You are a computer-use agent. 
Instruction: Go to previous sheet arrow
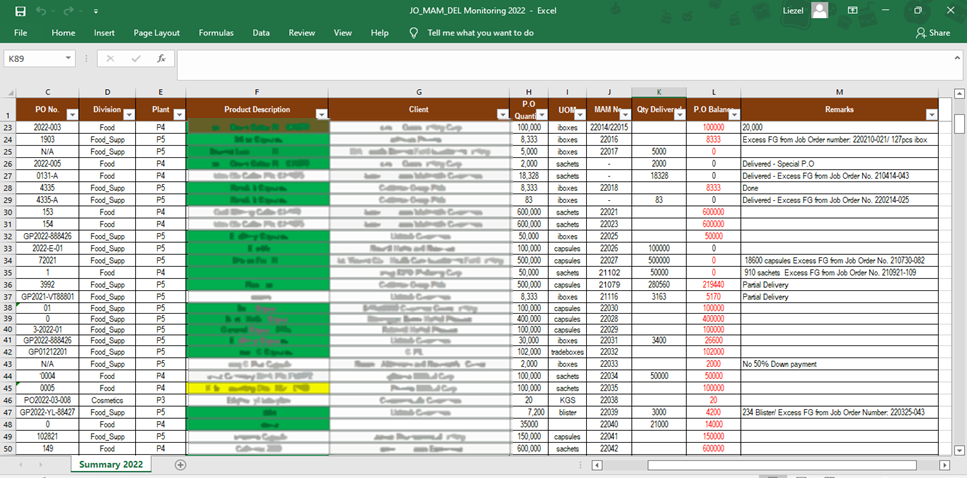click(21, 464)
